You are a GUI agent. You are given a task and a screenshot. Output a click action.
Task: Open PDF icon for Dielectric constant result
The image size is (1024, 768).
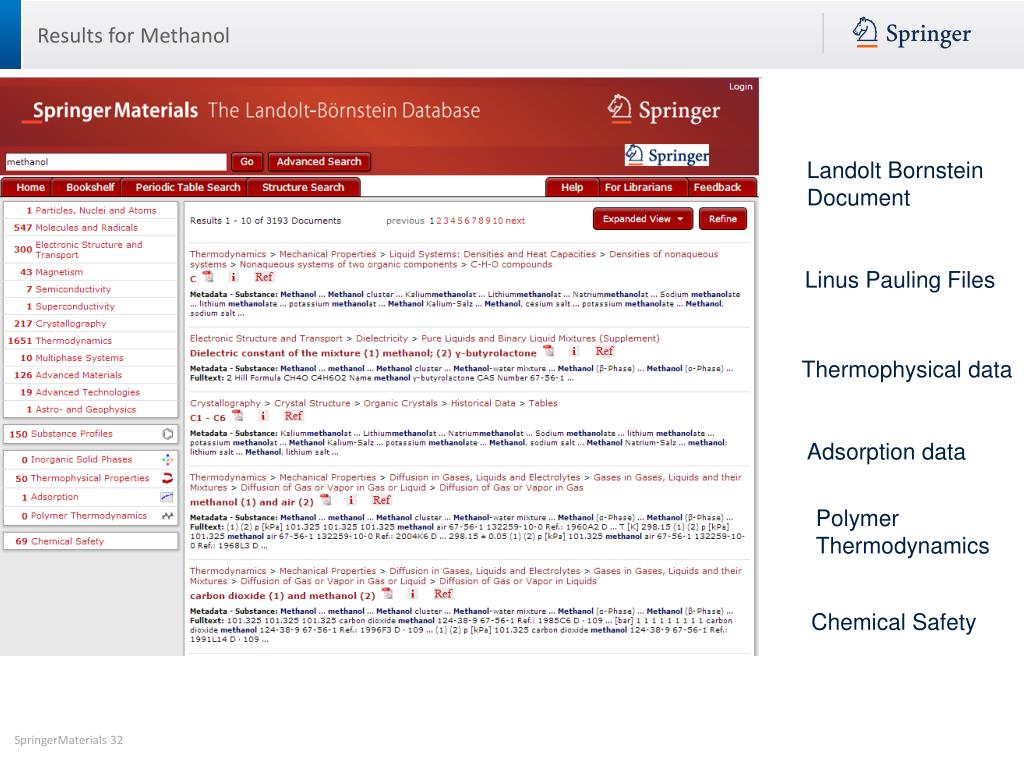point(549,351)
